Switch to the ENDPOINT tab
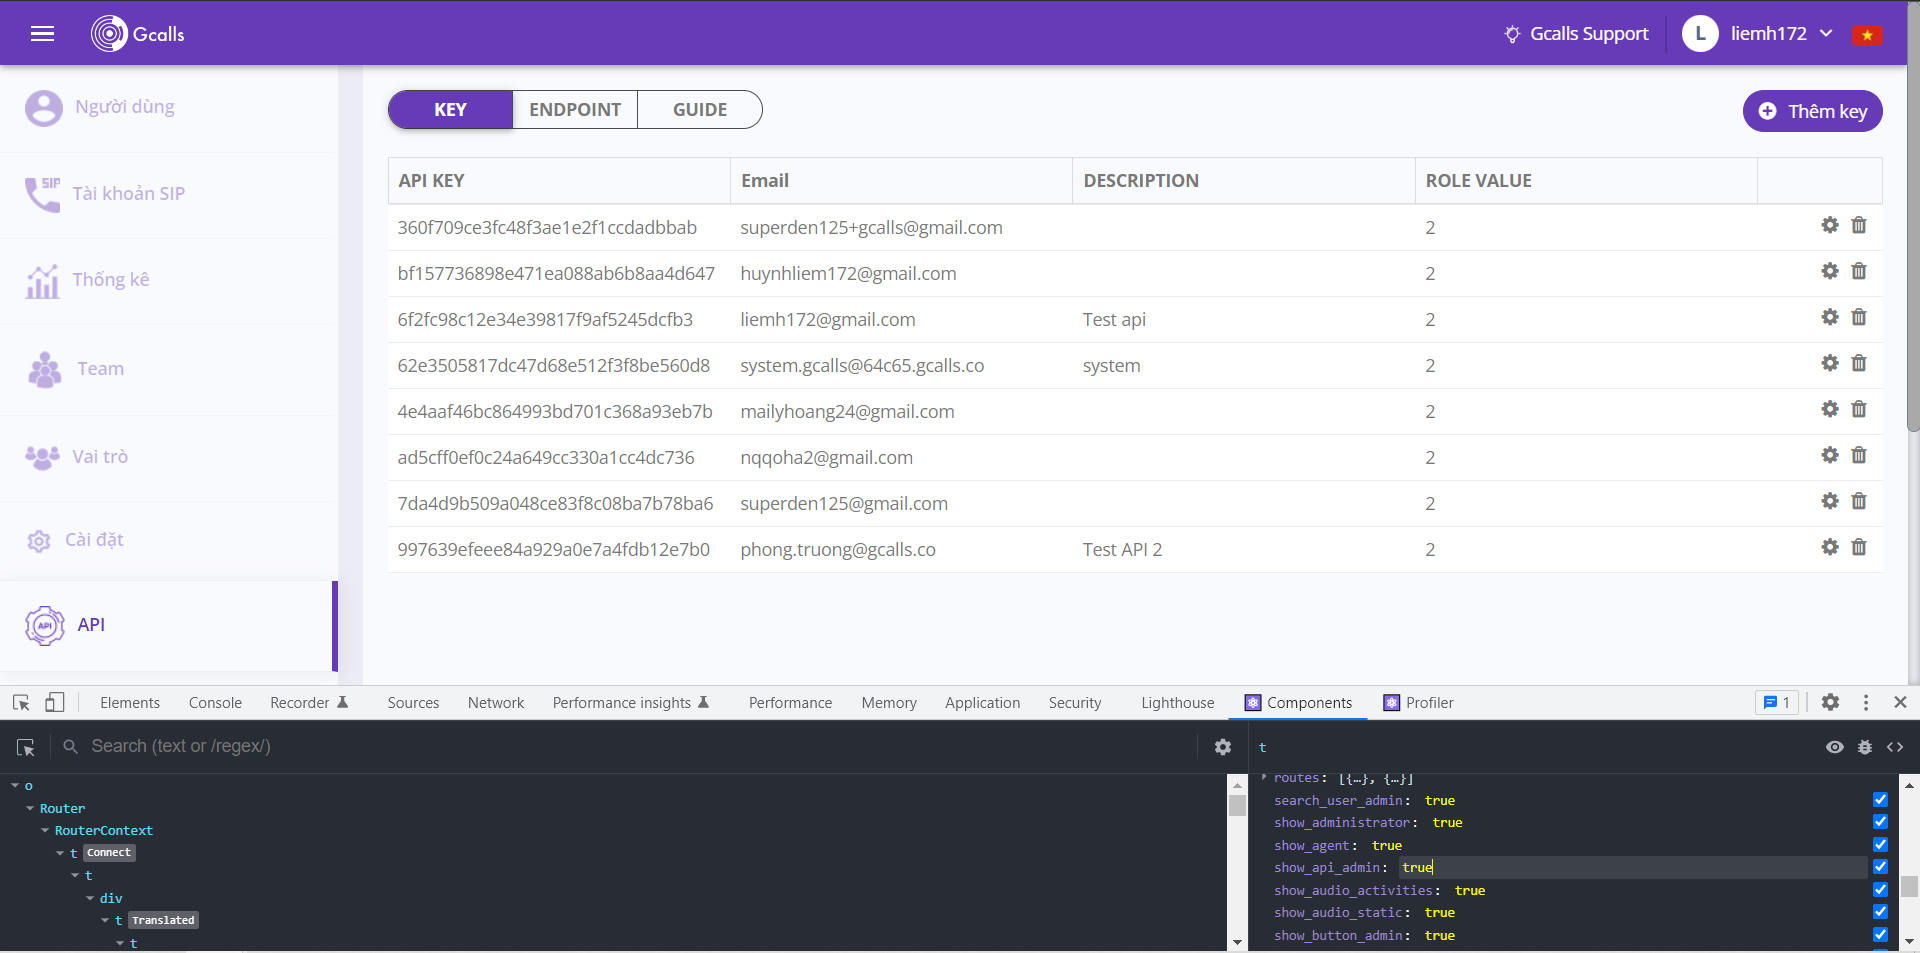This screenshot has height=953, width=1920. [575, 110]
